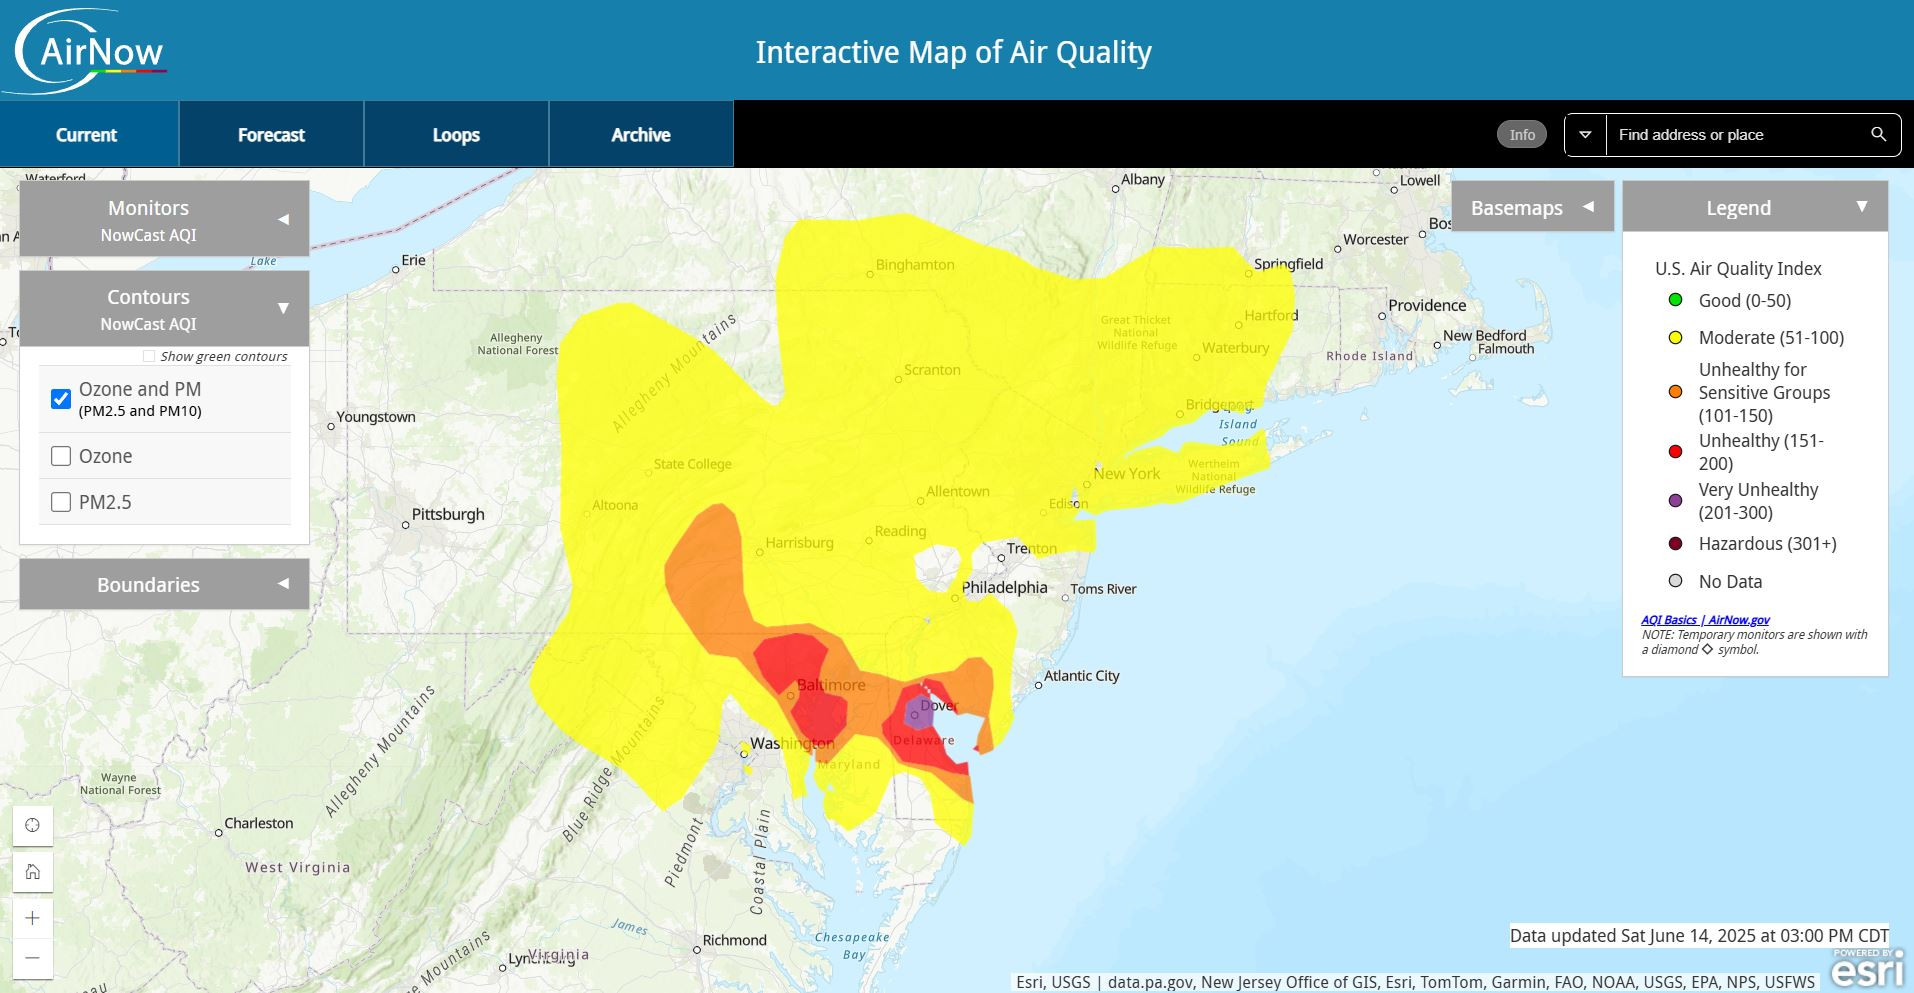Click the Youngstown city marker

click(x=331, y=427)
